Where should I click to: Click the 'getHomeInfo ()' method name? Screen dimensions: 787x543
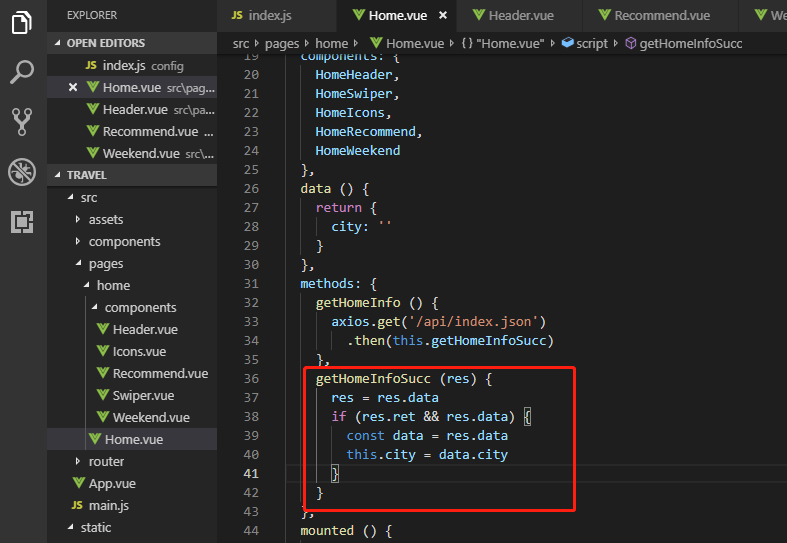pos(369,303)
